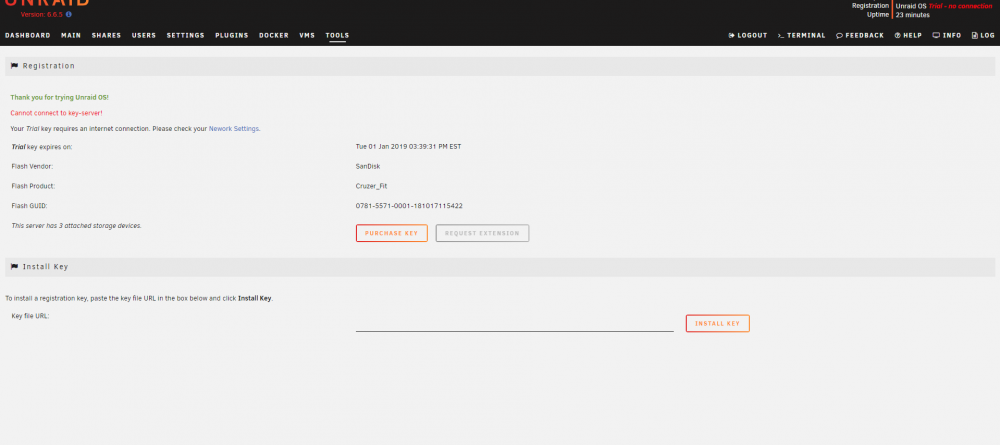The image size is (1000, 445).
Task: Click 'Cannot connect to key-server!' message
Action: [56, 113]
